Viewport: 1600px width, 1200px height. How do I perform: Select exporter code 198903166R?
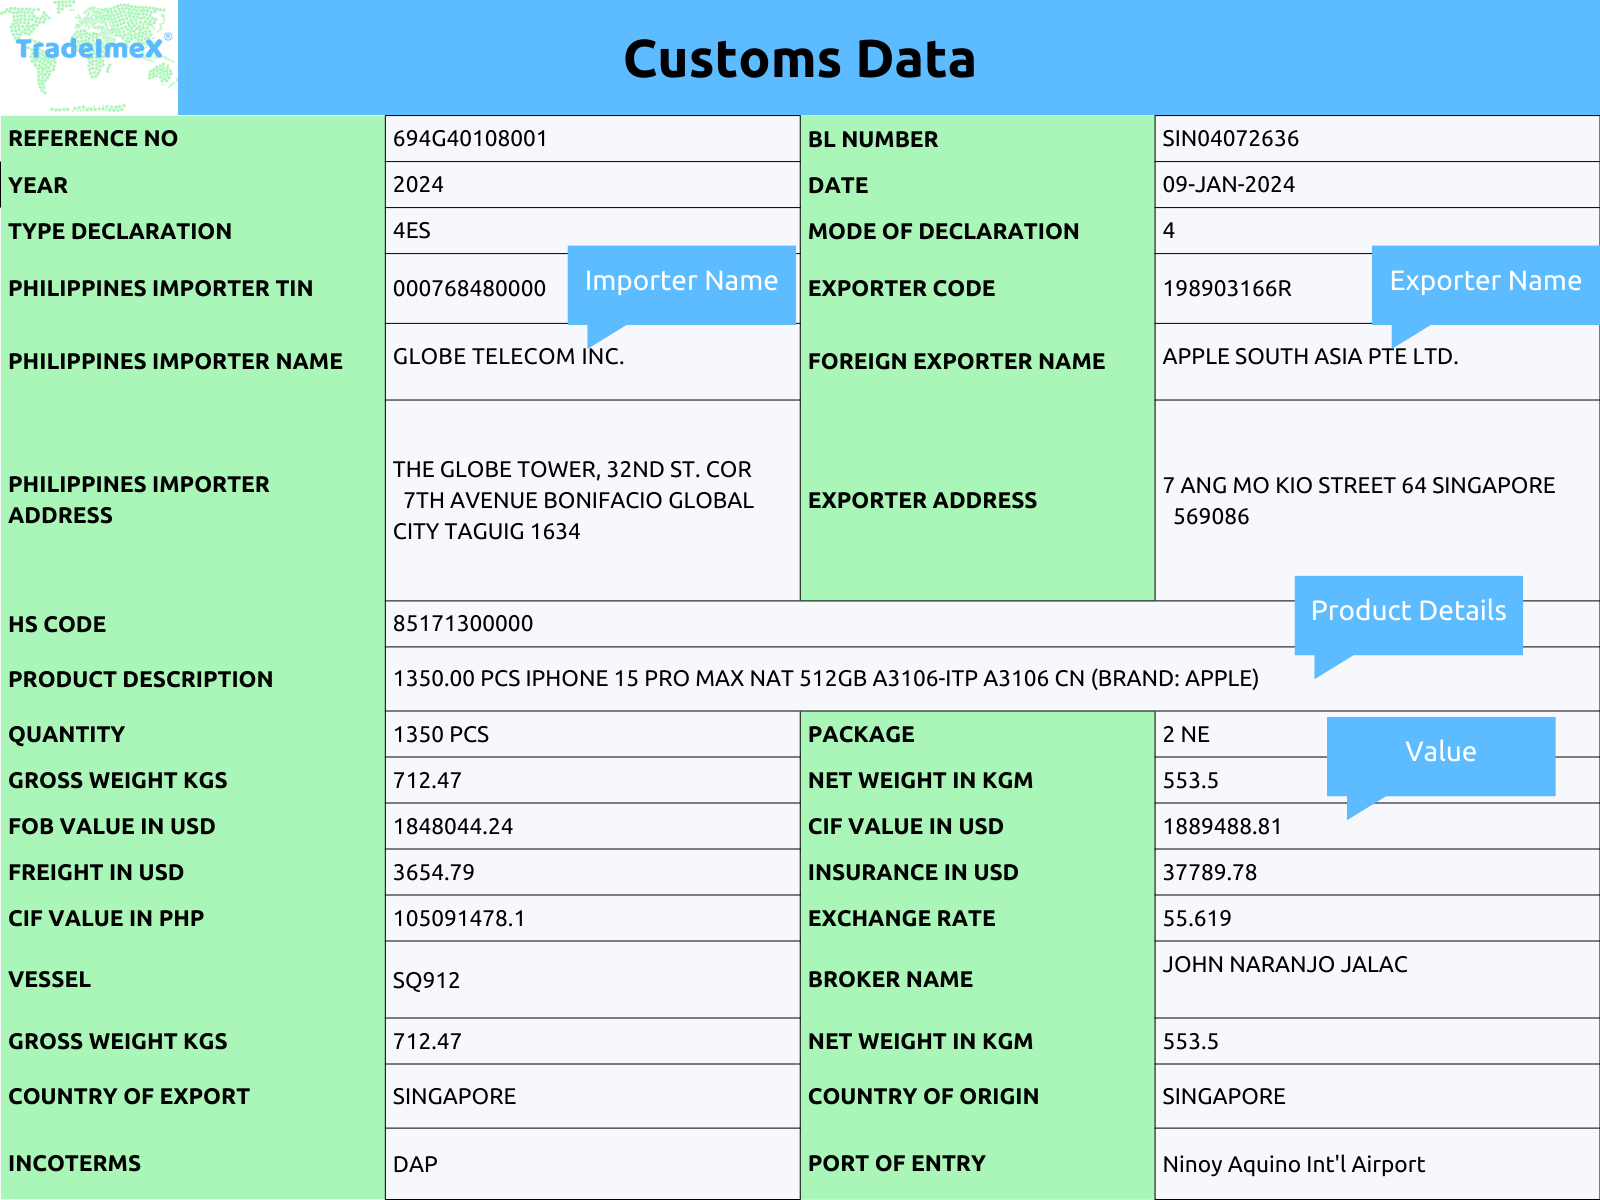click(1227, 288)
